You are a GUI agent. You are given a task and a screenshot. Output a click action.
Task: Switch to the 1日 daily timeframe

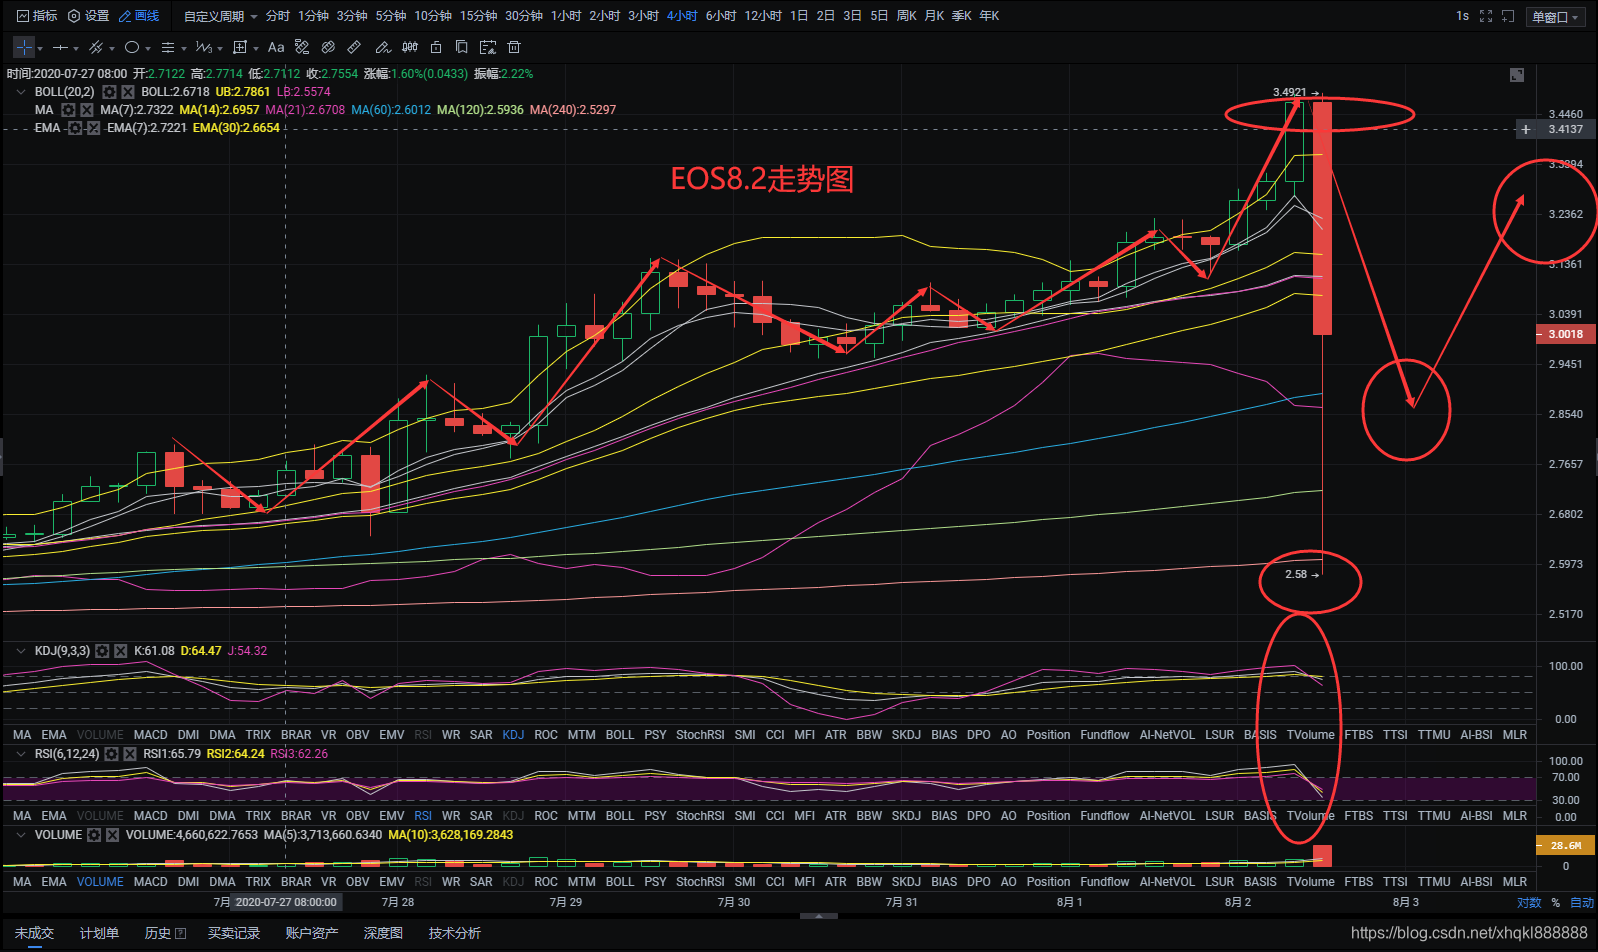point(799,16)
